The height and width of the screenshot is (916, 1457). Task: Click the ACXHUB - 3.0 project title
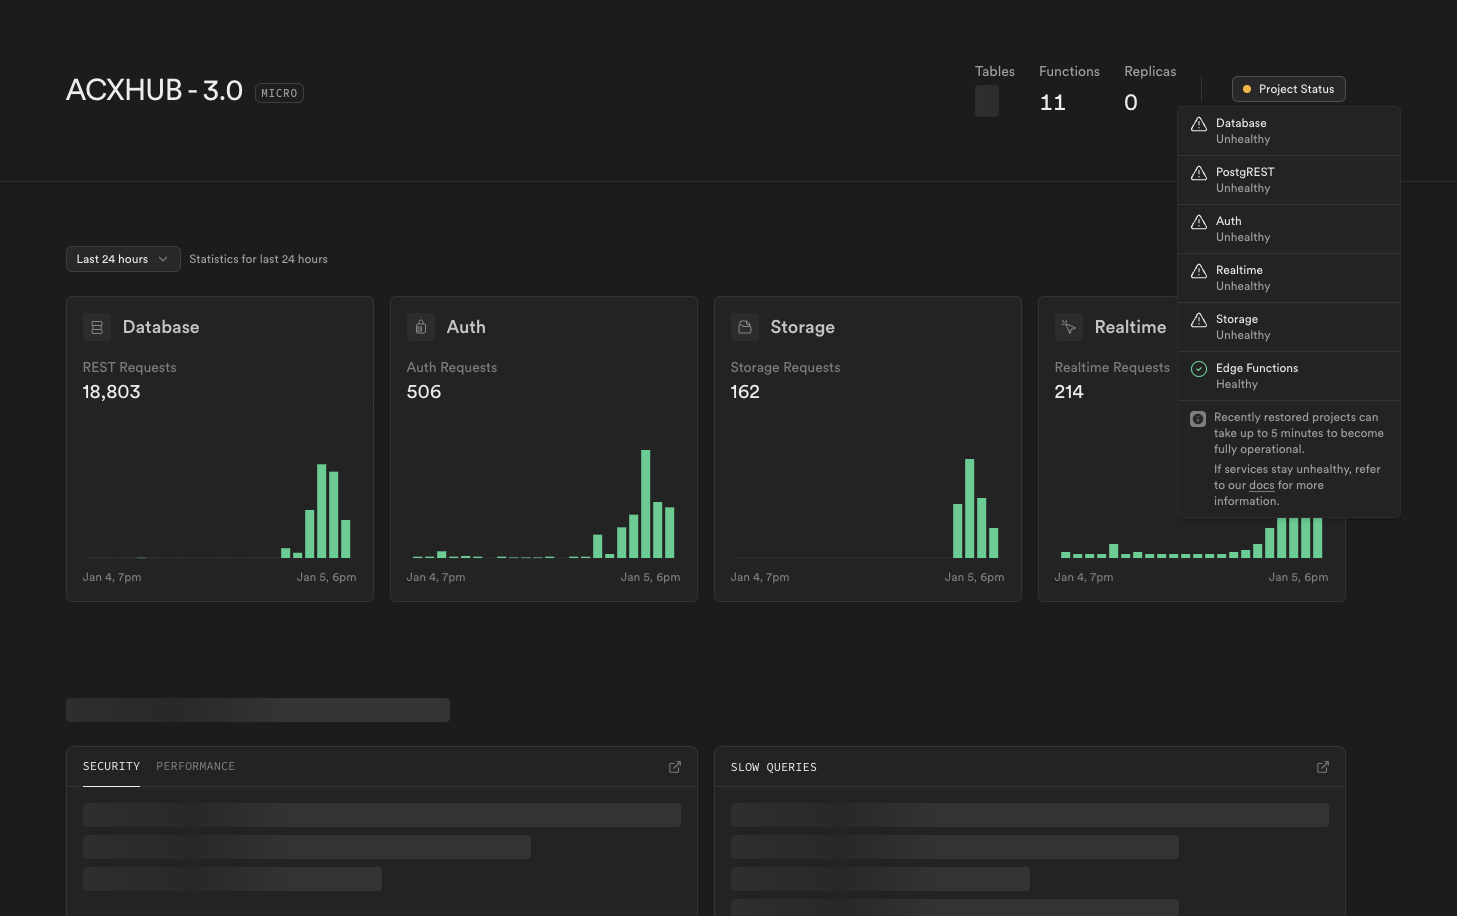154,90
